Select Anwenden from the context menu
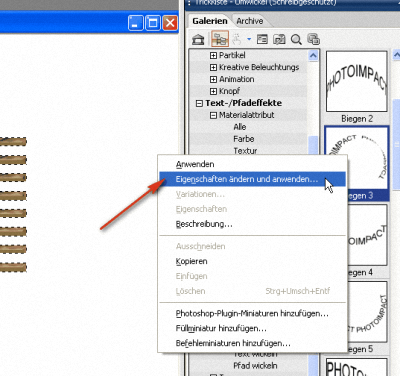Screen dimensions: 400x376 (195, 164)
